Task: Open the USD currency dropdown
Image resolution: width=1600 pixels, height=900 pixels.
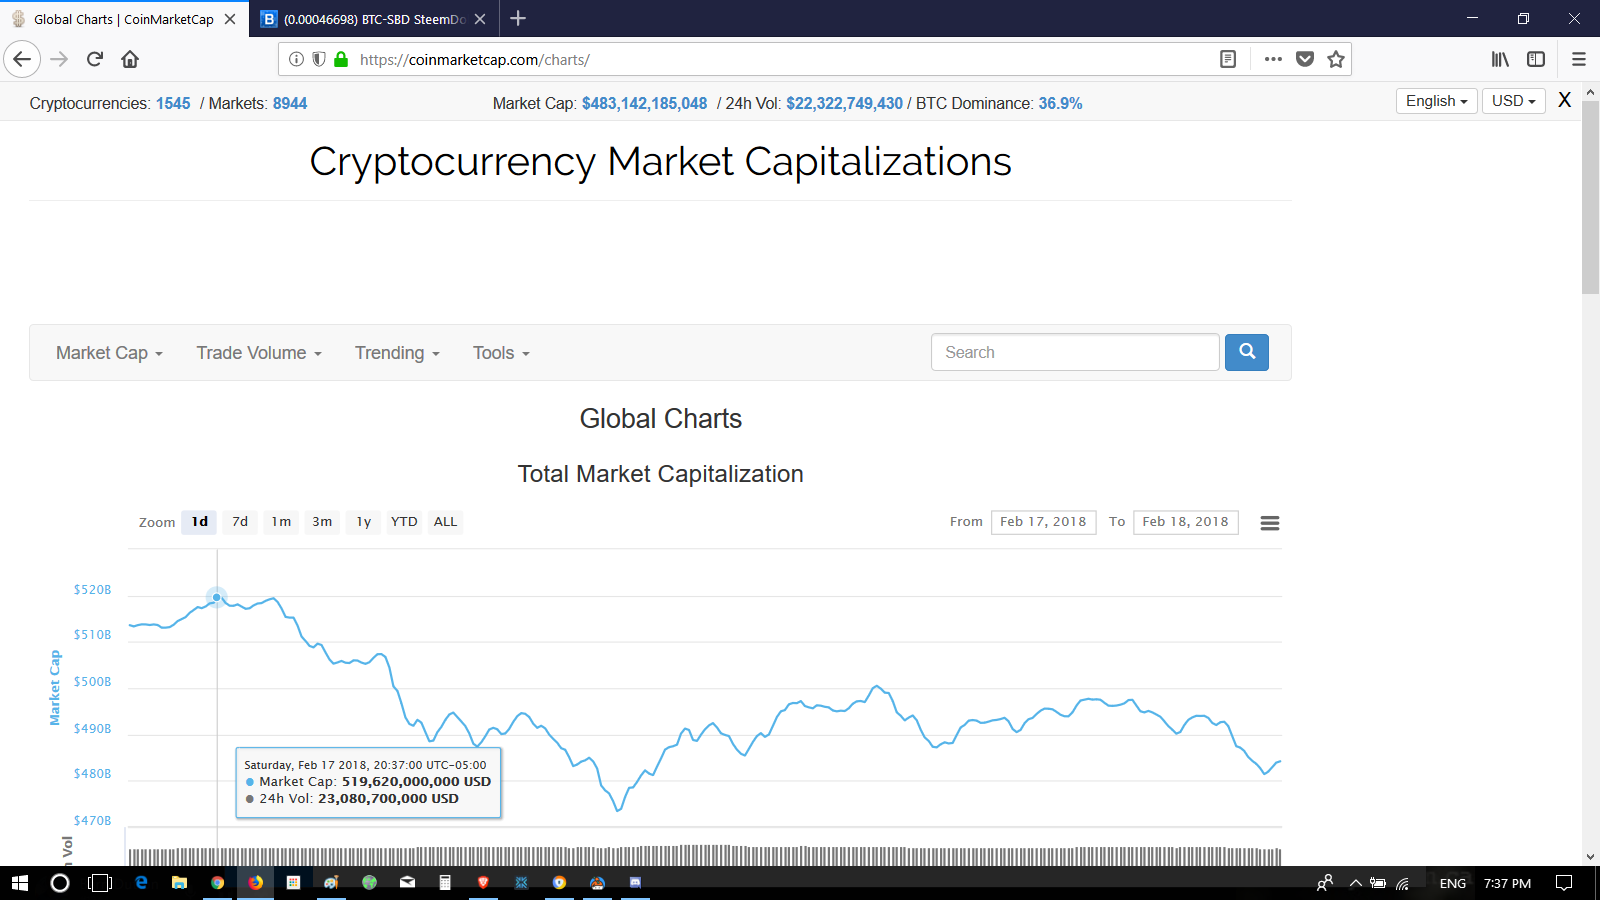Action: point(1513,101)
